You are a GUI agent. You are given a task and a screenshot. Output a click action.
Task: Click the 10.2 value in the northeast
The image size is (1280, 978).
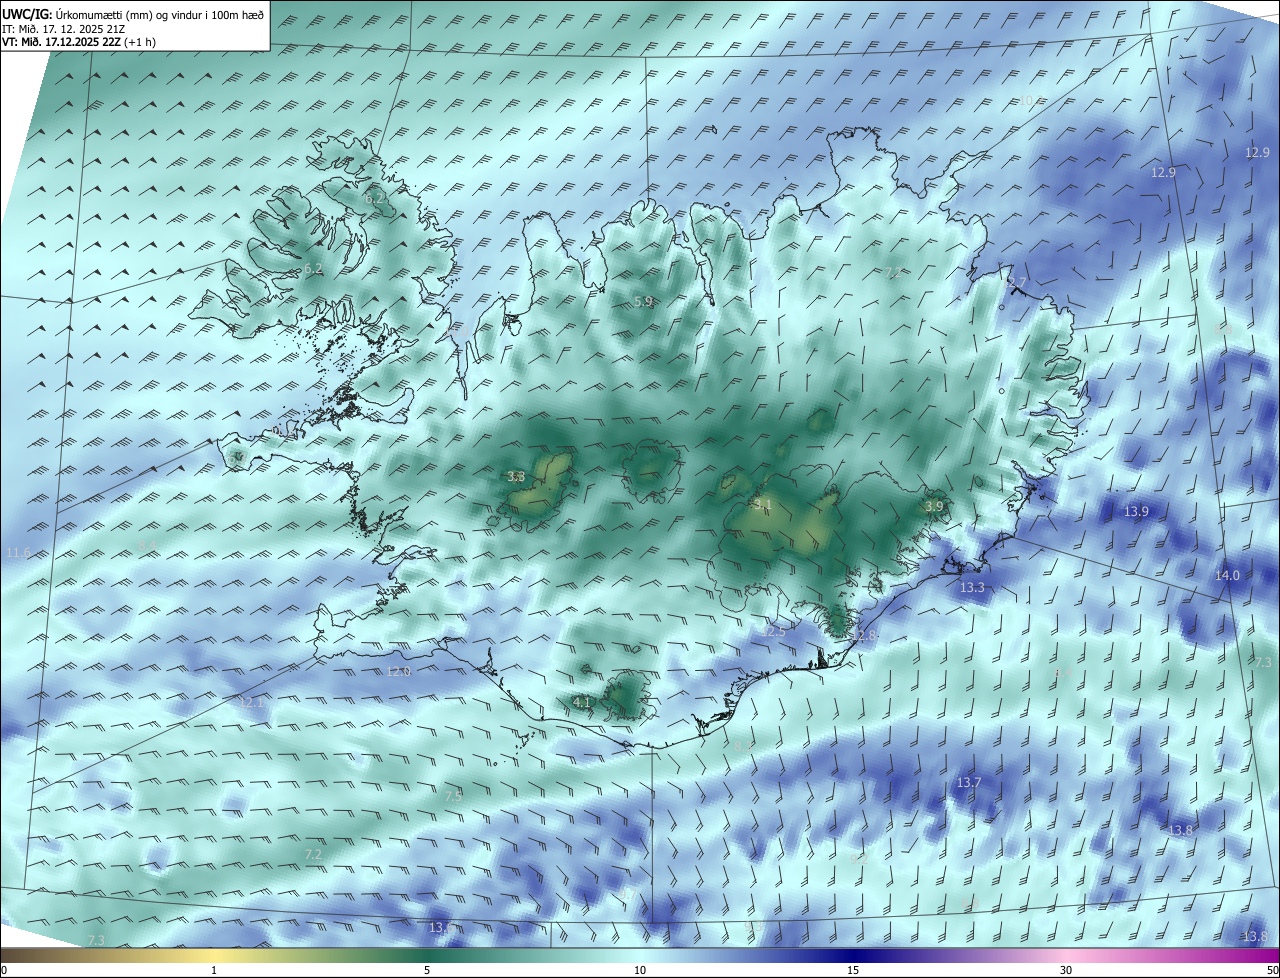pyautogui.click(x=1029, y=100)
